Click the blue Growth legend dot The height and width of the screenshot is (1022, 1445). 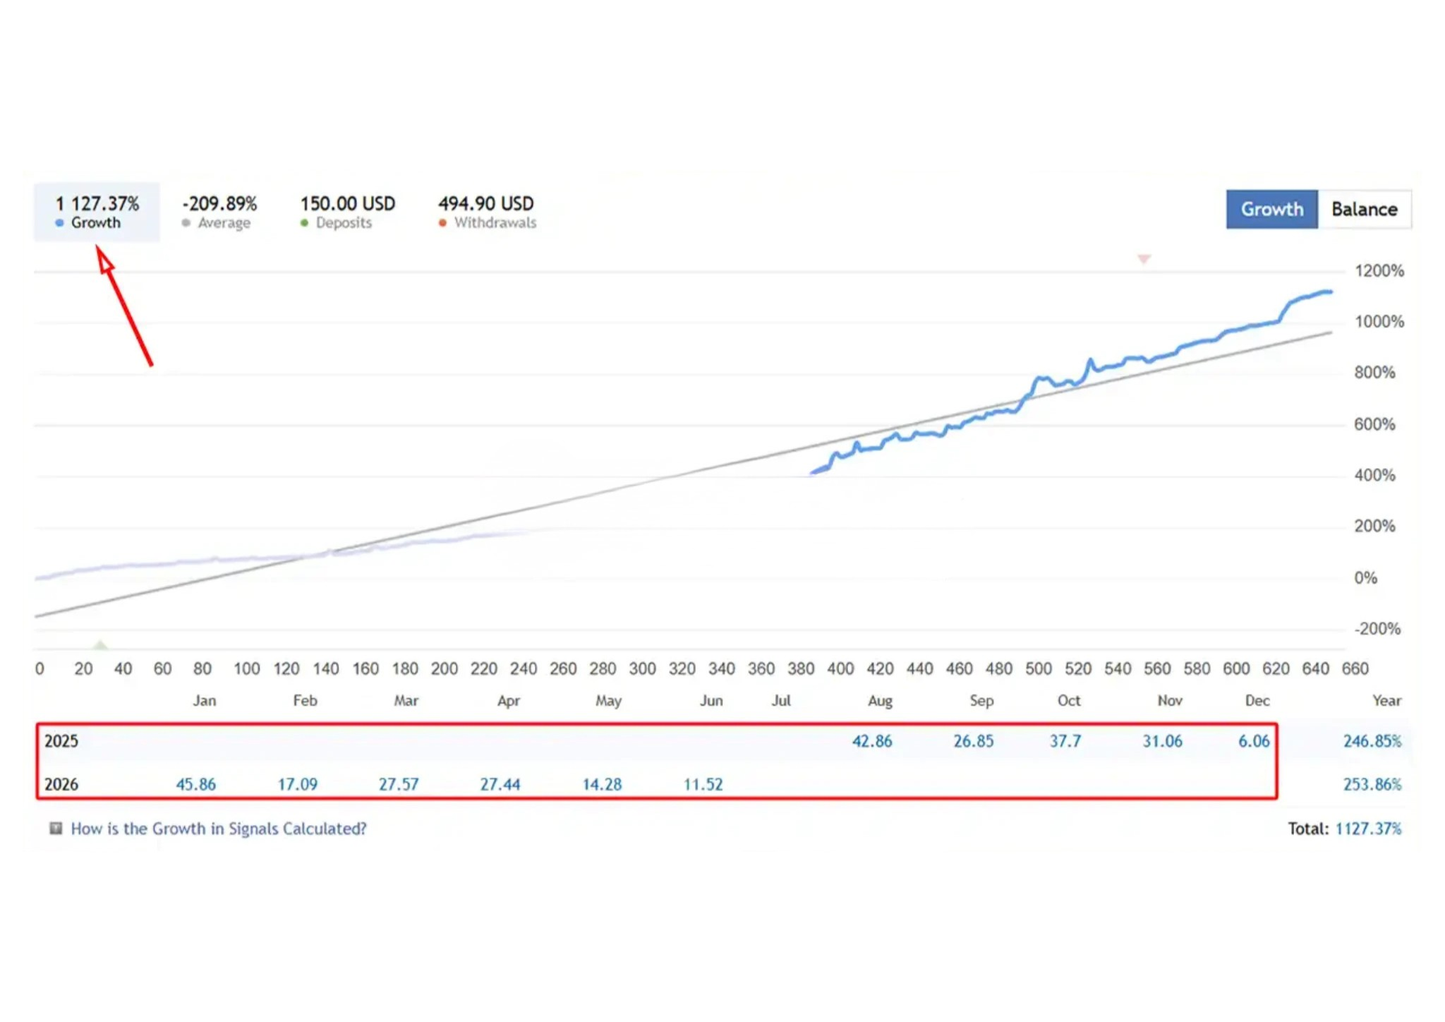[x=60, y=223]
